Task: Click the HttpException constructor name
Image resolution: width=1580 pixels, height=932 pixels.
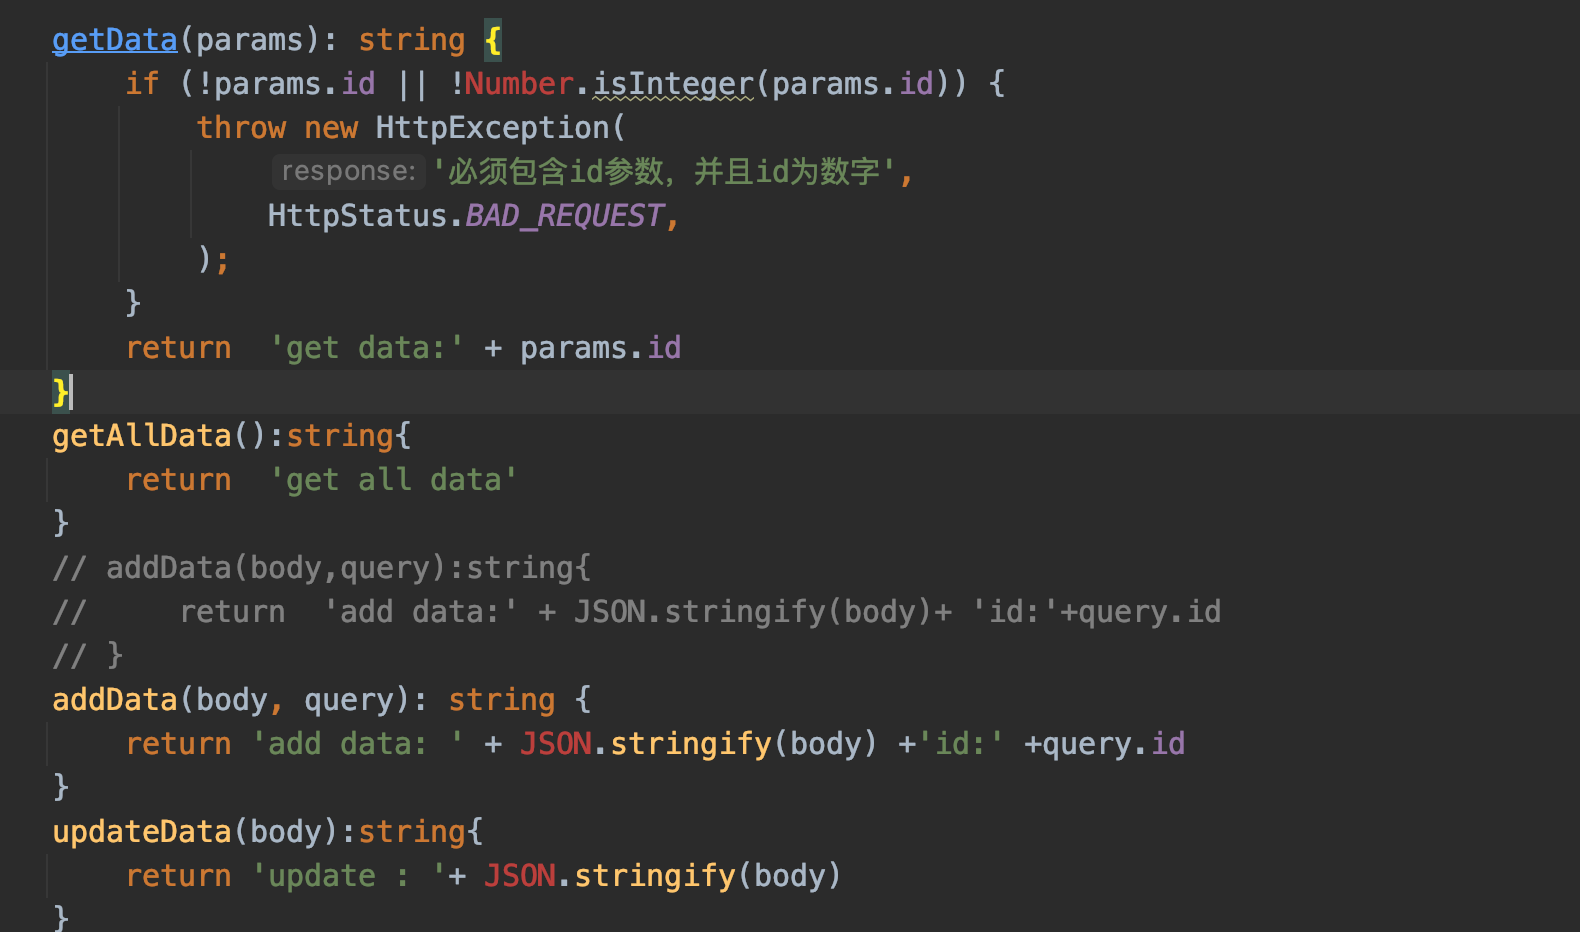Action: [x=492, y=128]
